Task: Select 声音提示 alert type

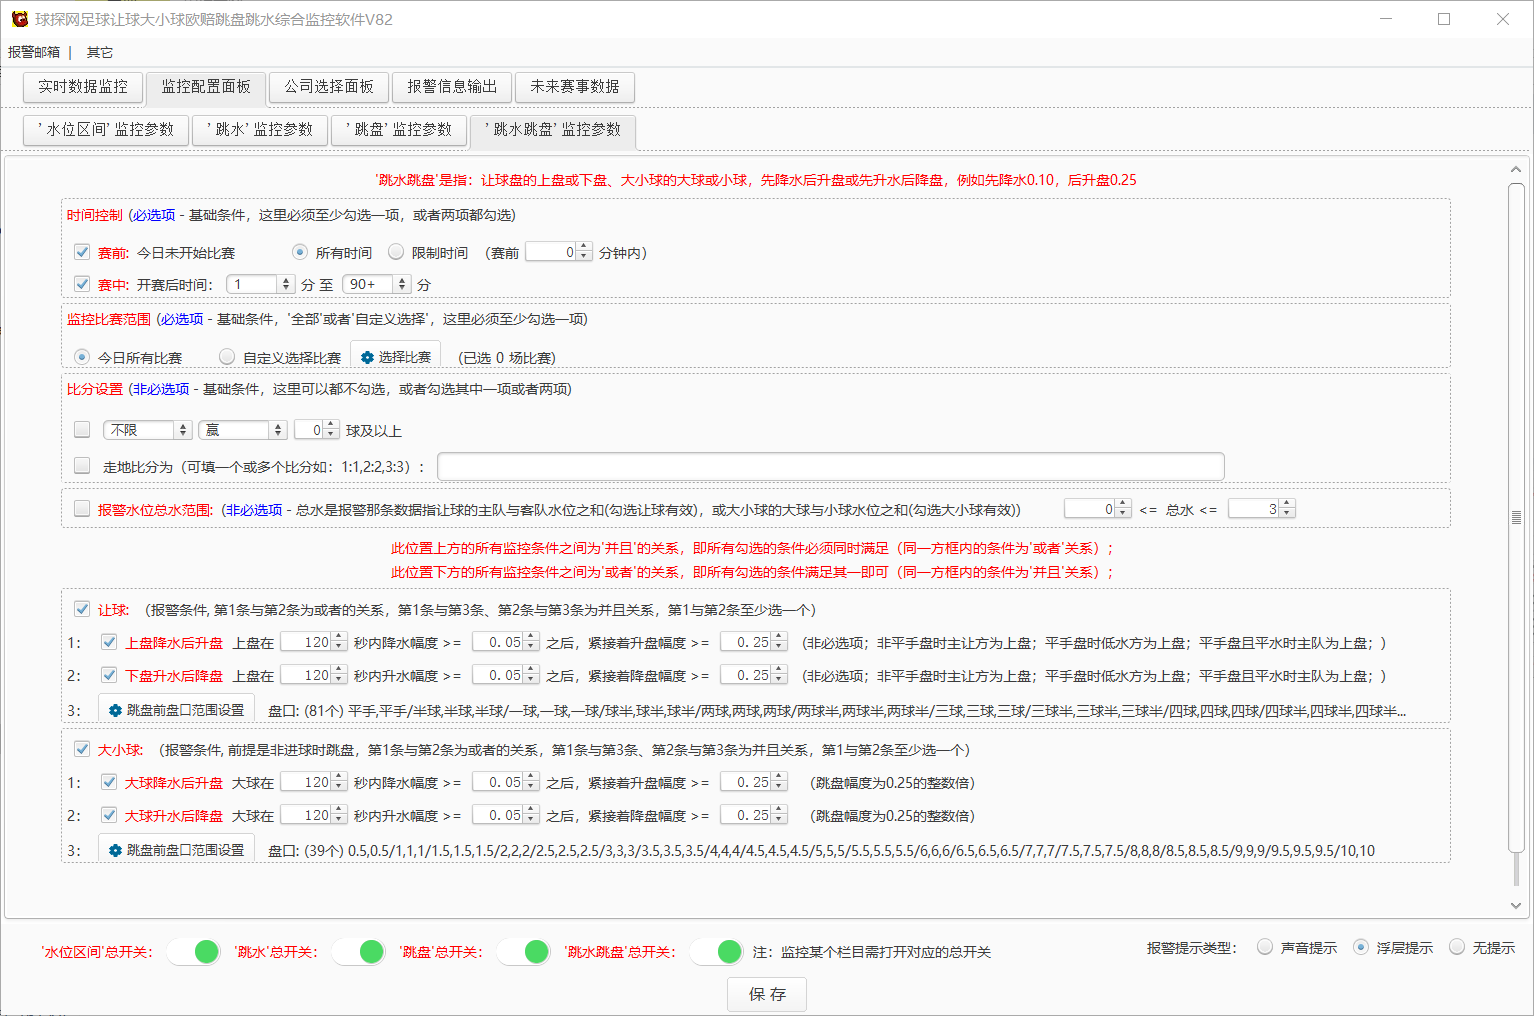Action: coord(1265,947)
